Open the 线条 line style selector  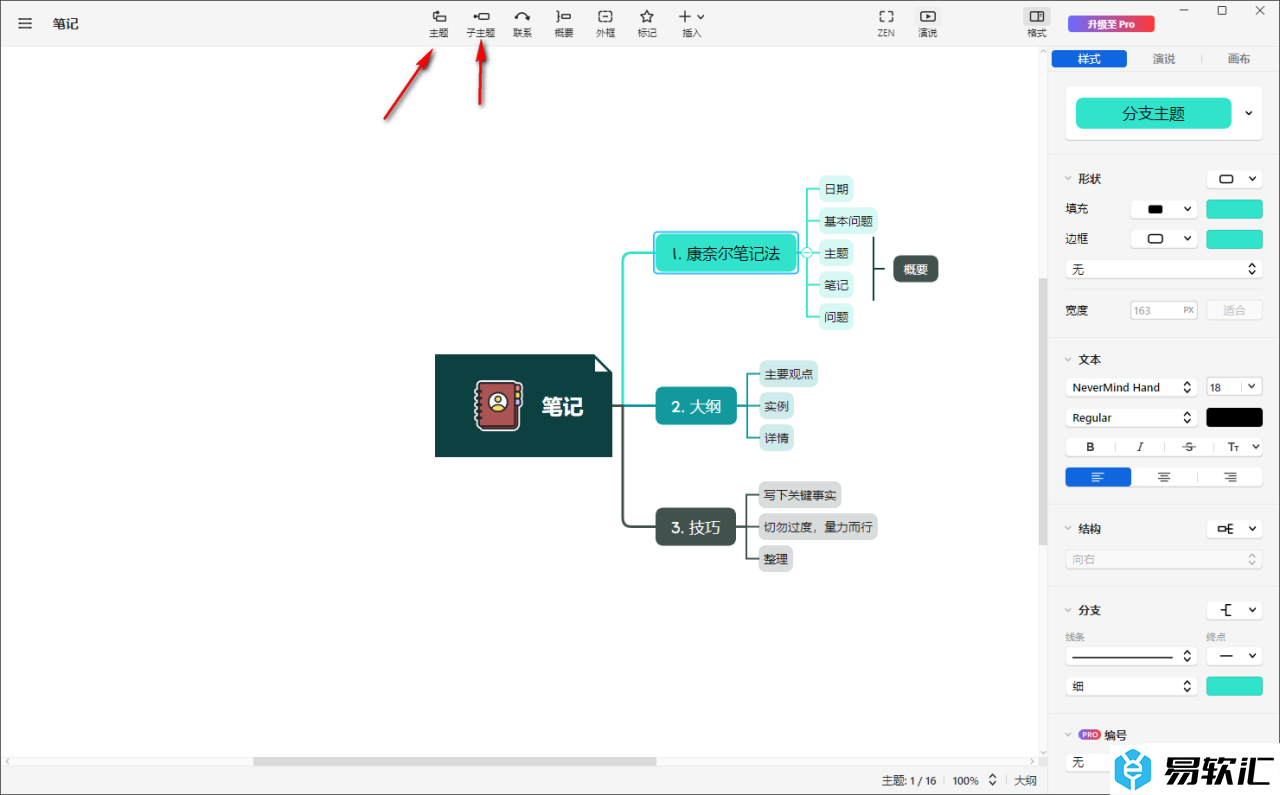(1131, 656)
